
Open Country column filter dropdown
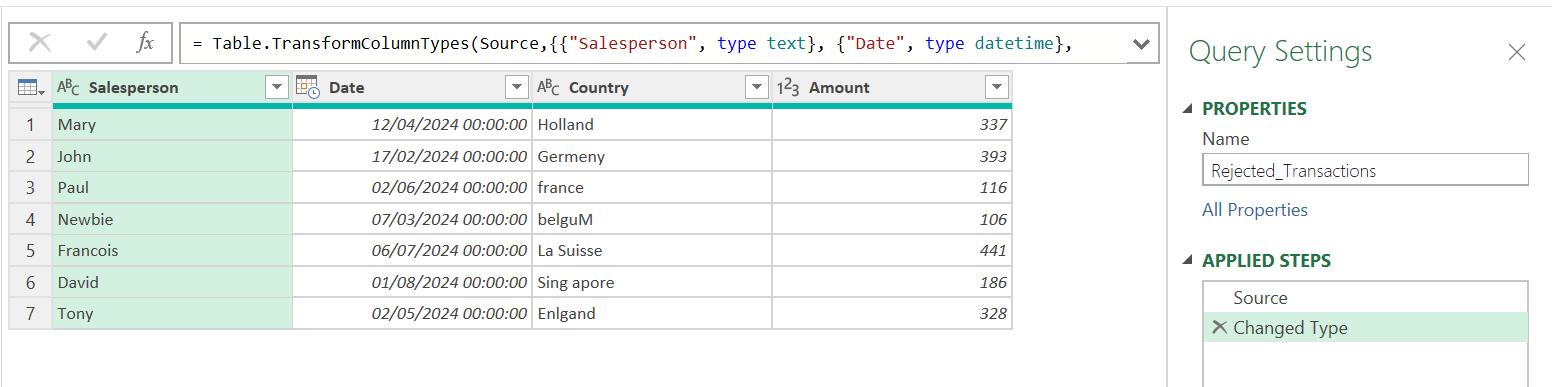(757, 88)
